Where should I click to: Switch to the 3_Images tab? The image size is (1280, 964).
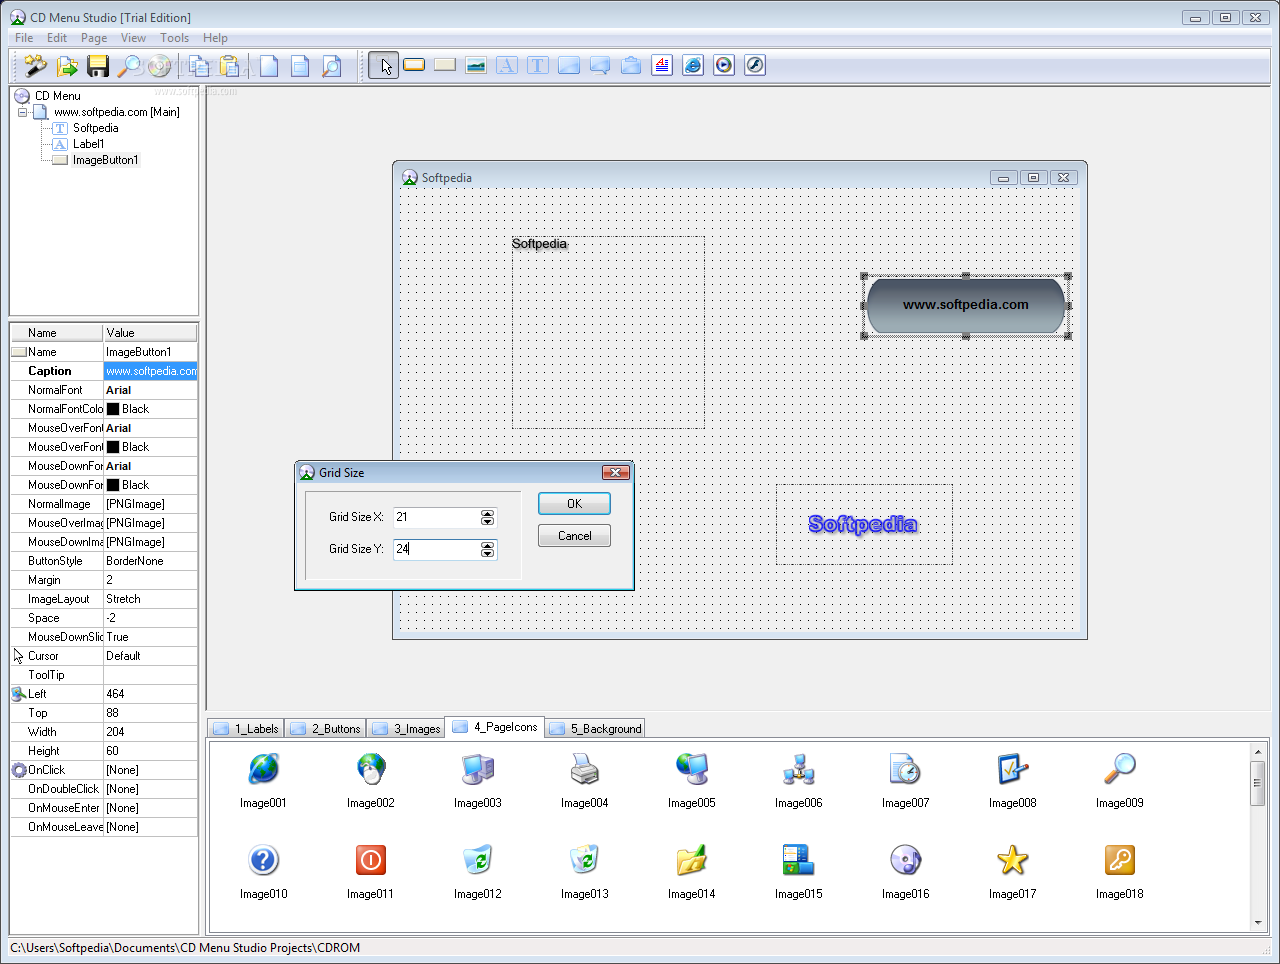(x=406, y=729)
